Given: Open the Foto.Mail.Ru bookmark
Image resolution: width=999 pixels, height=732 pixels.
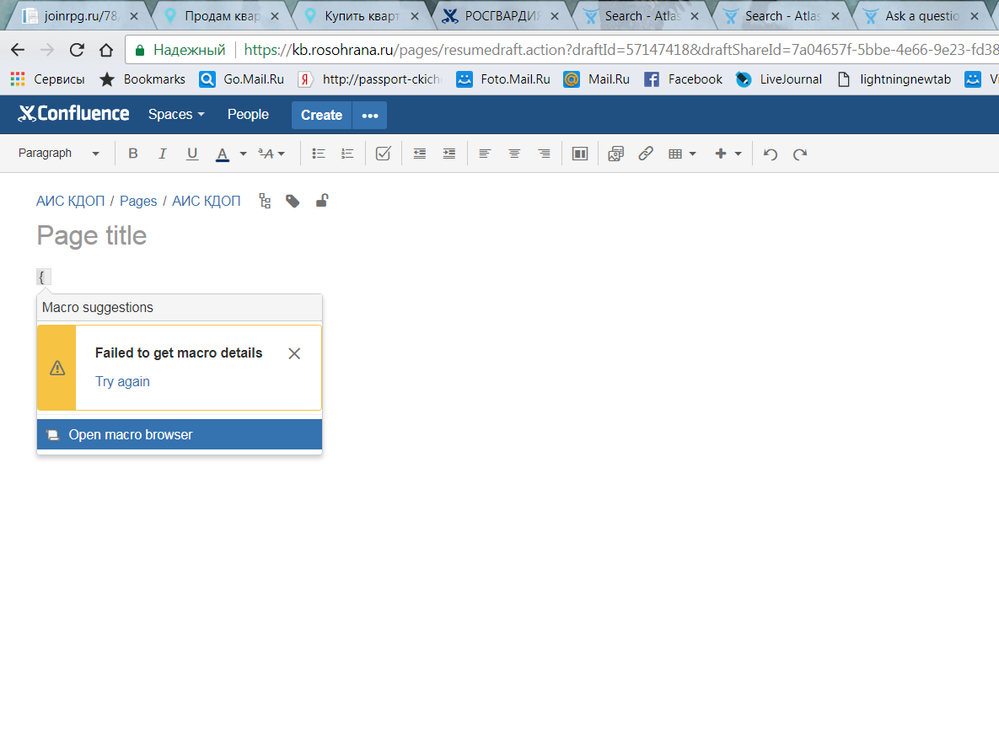Looking at the screenshot, I should pyautogui.click(x=503, y=79).
